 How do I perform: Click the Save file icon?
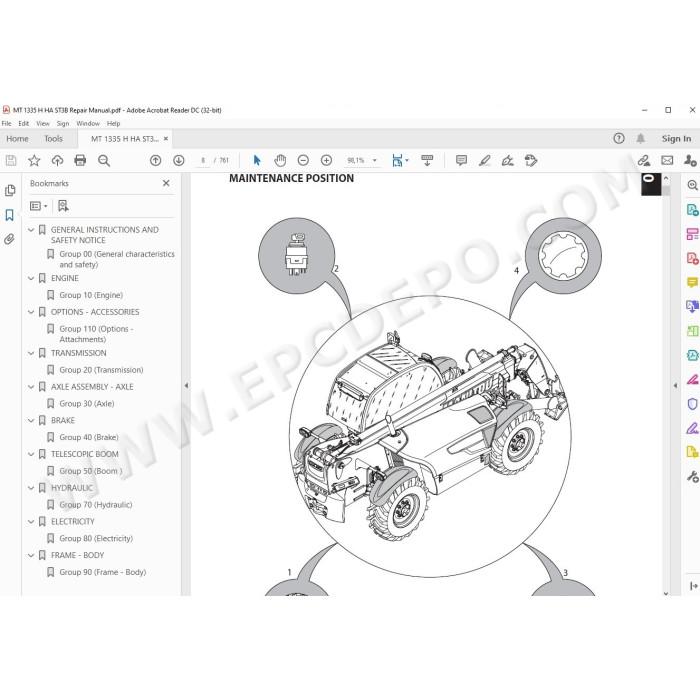coord(11,160)
